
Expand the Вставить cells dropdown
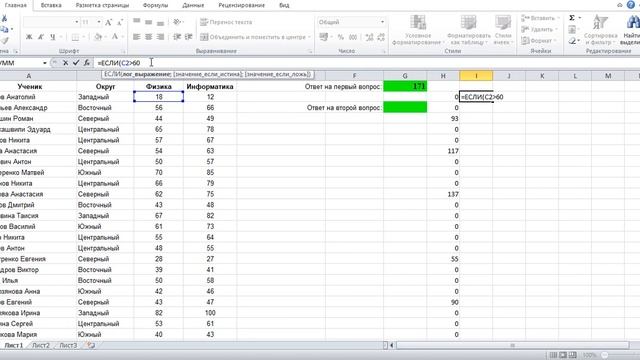click(558, 18)
